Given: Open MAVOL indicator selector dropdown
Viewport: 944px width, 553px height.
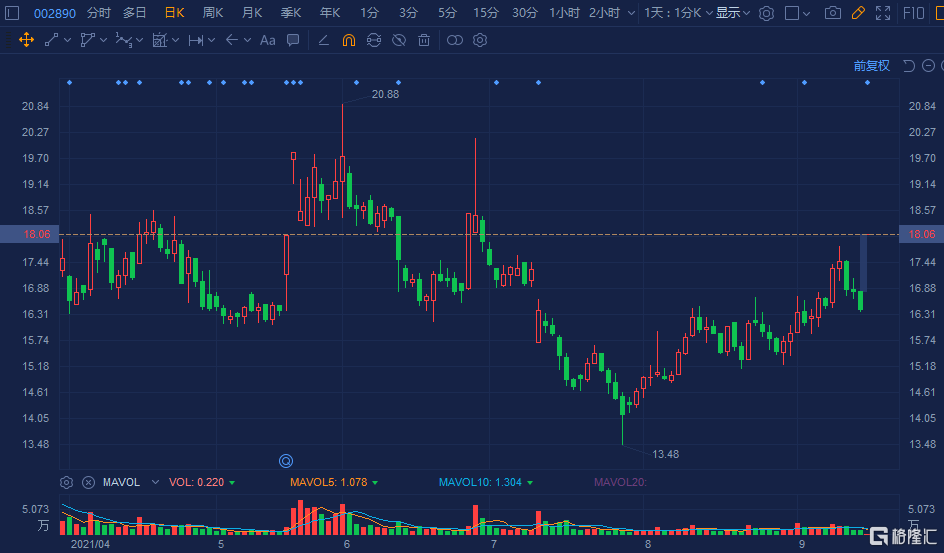Looking at the screenshot, I should pos(154,482).
